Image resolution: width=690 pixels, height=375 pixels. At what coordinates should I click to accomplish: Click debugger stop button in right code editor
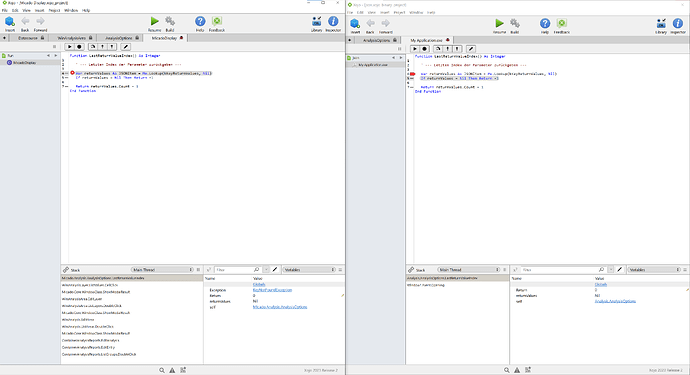[x=425, y=49]
